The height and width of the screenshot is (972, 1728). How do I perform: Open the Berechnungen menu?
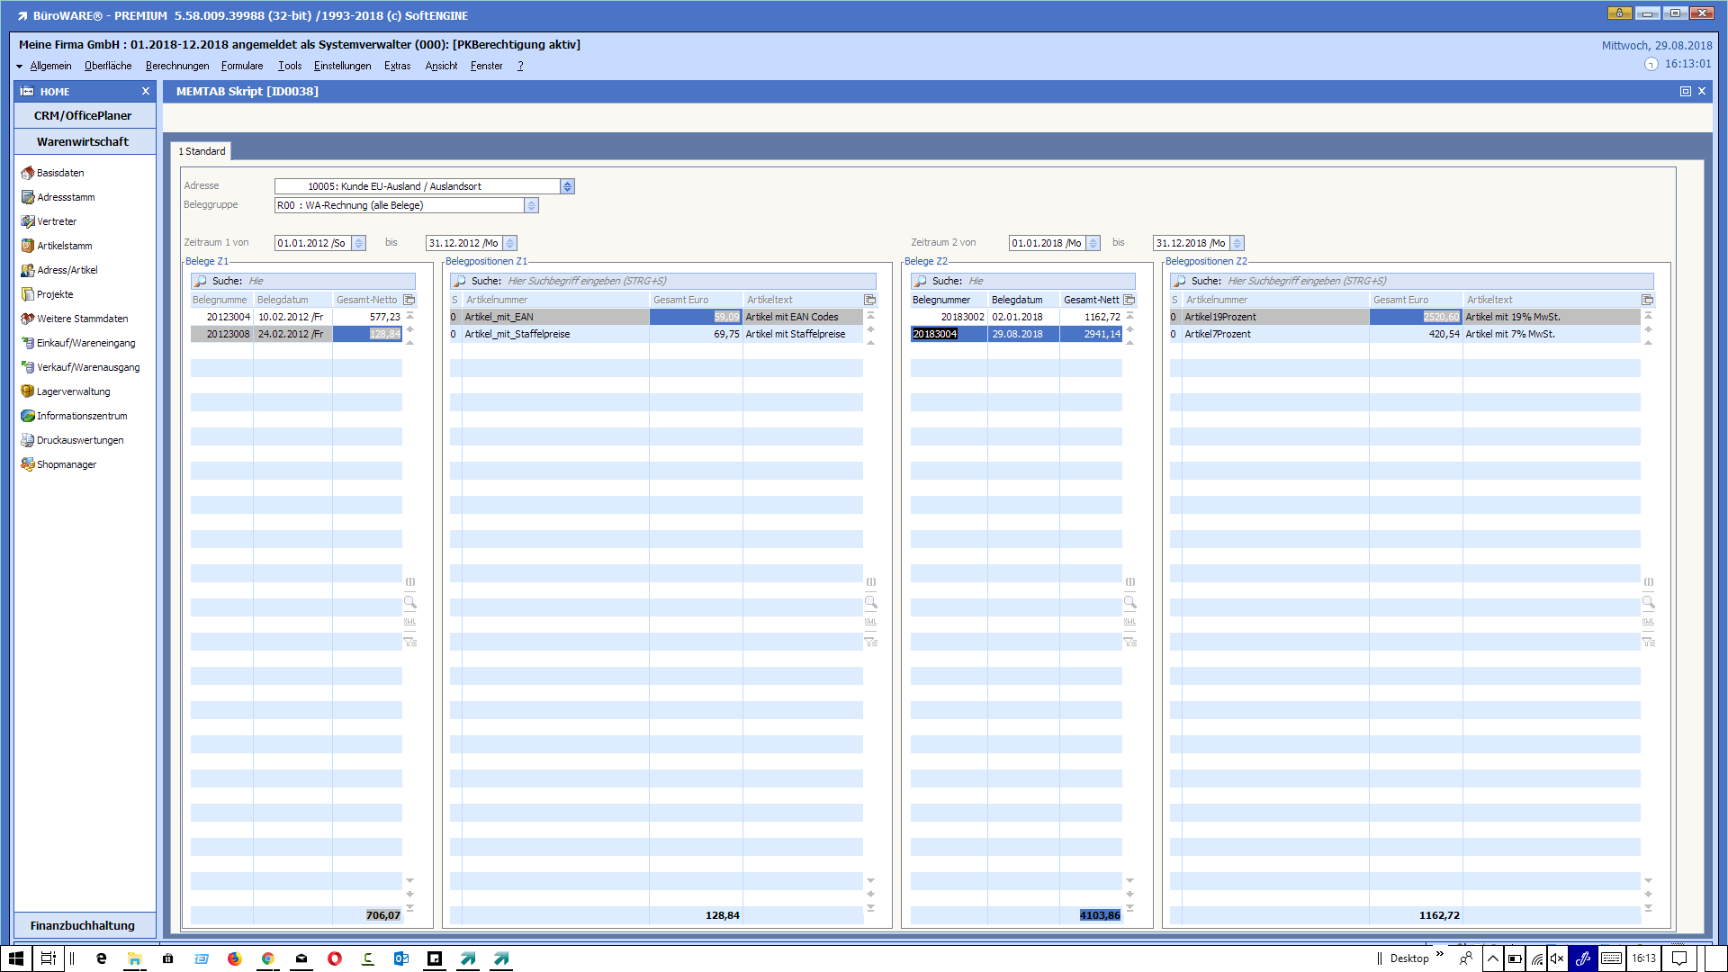pos(177,66)
